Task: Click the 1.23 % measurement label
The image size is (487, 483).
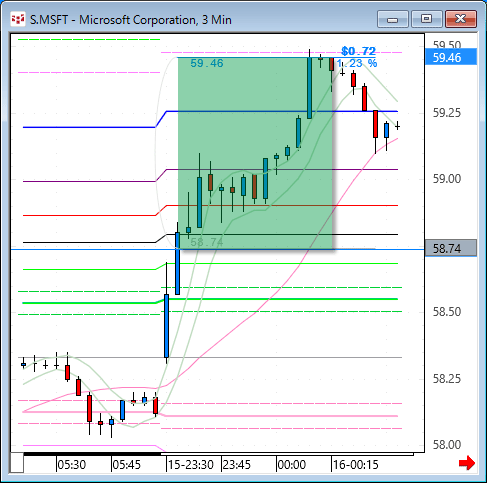Action: pos(357,63)
